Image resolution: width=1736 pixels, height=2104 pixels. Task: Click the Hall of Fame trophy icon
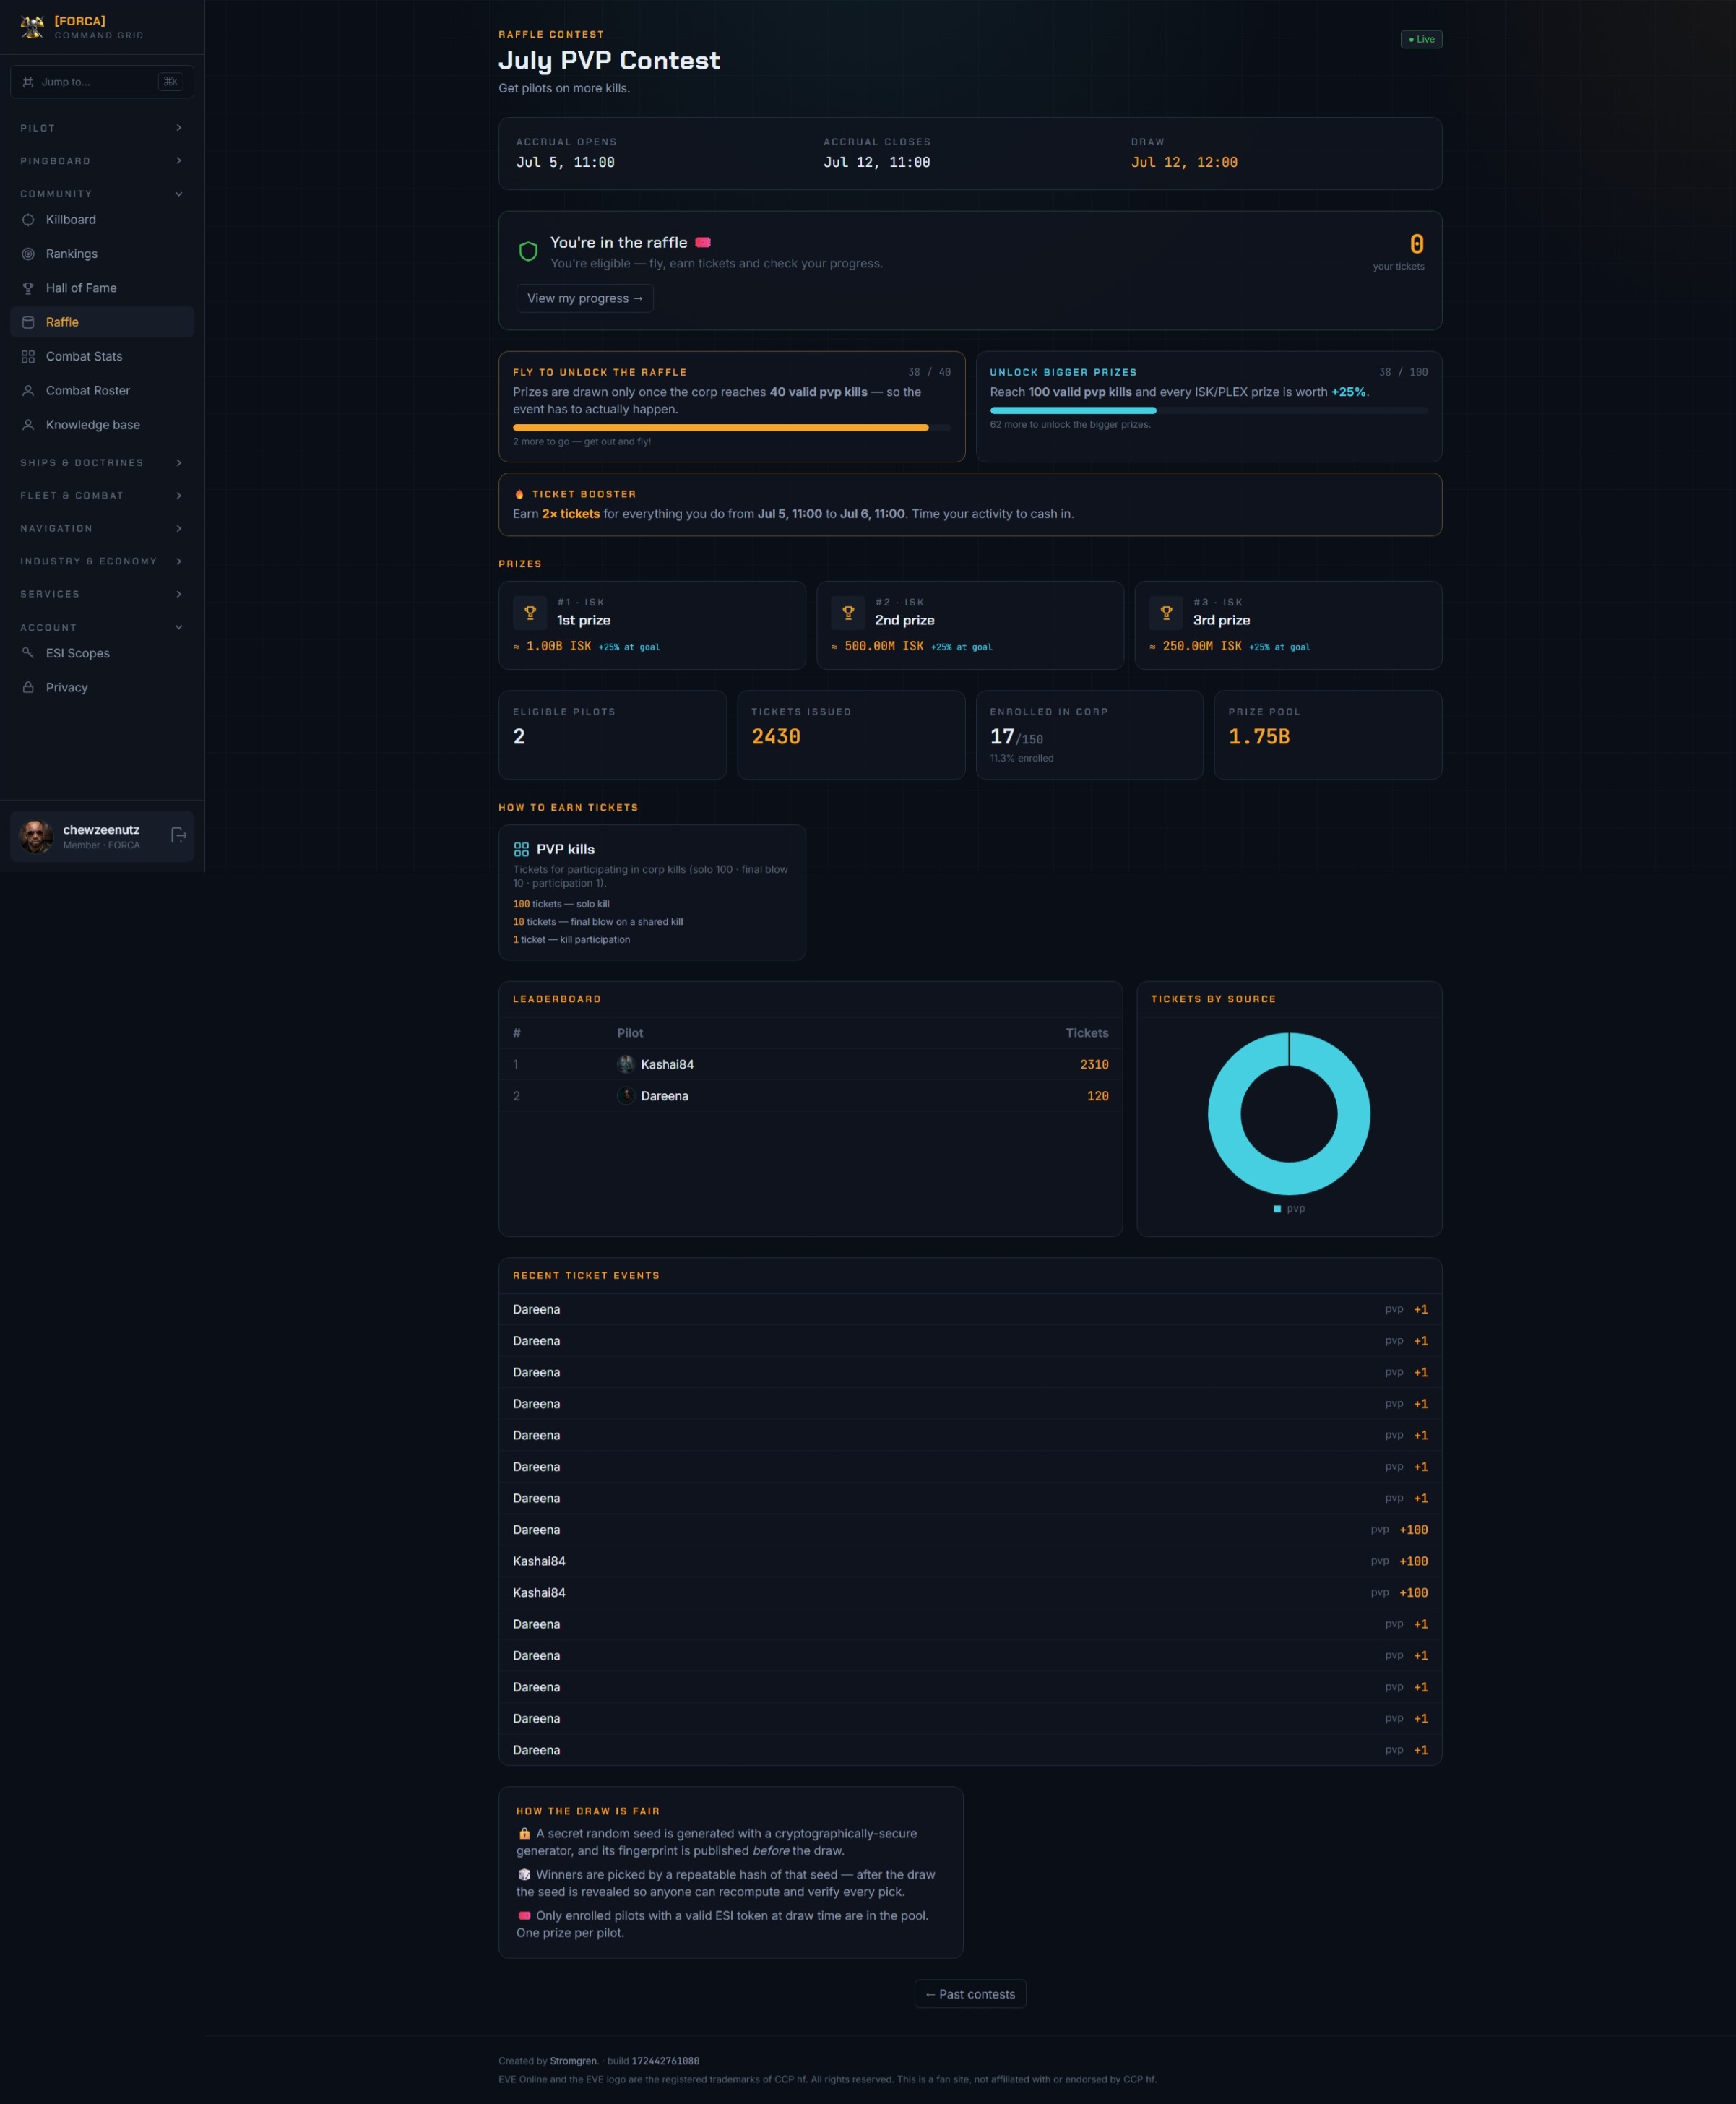[x=28, y=288]
